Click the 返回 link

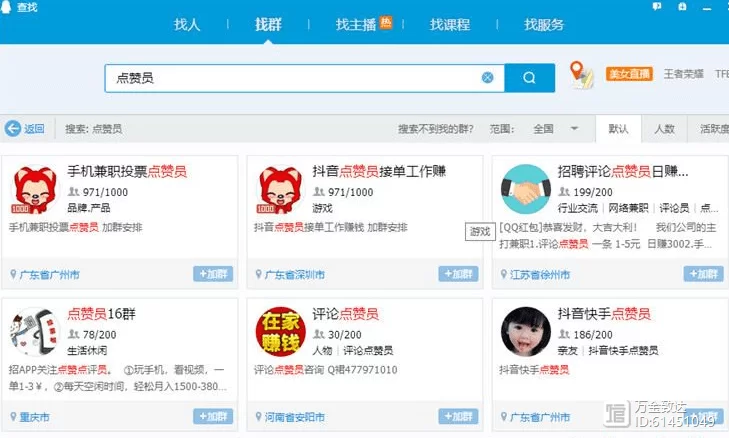tap(34, 129)
